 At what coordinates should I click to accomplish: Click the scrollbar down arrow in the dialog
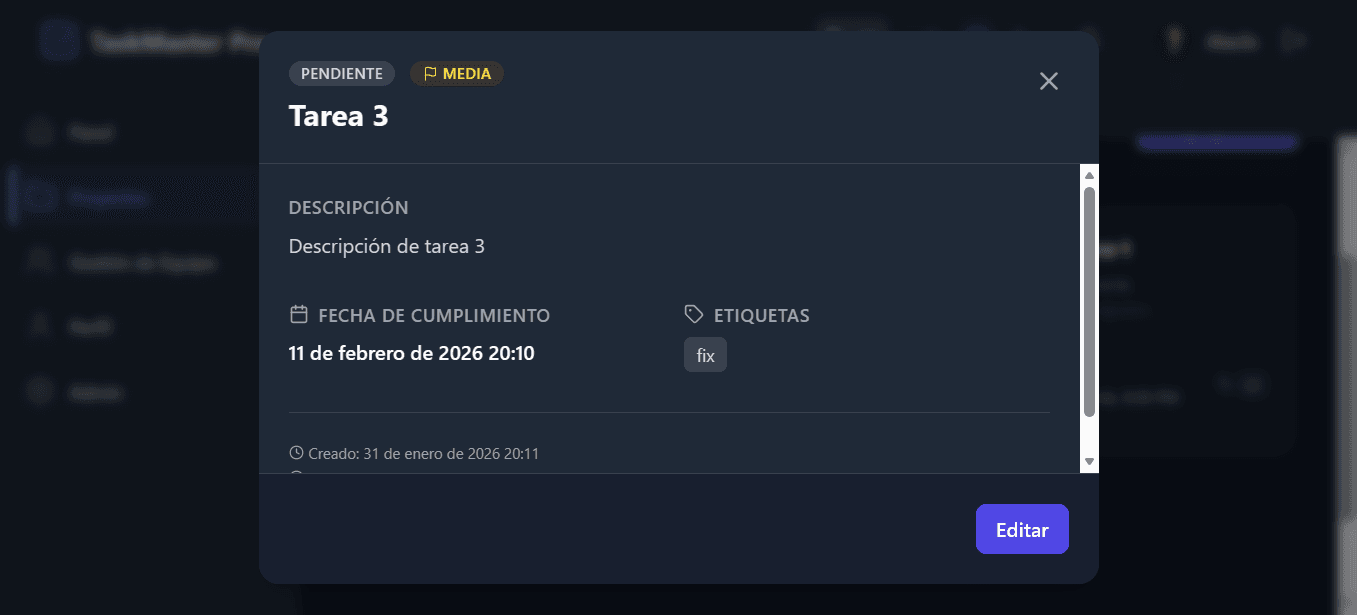pyautogui.click(x=1089, y=462)
